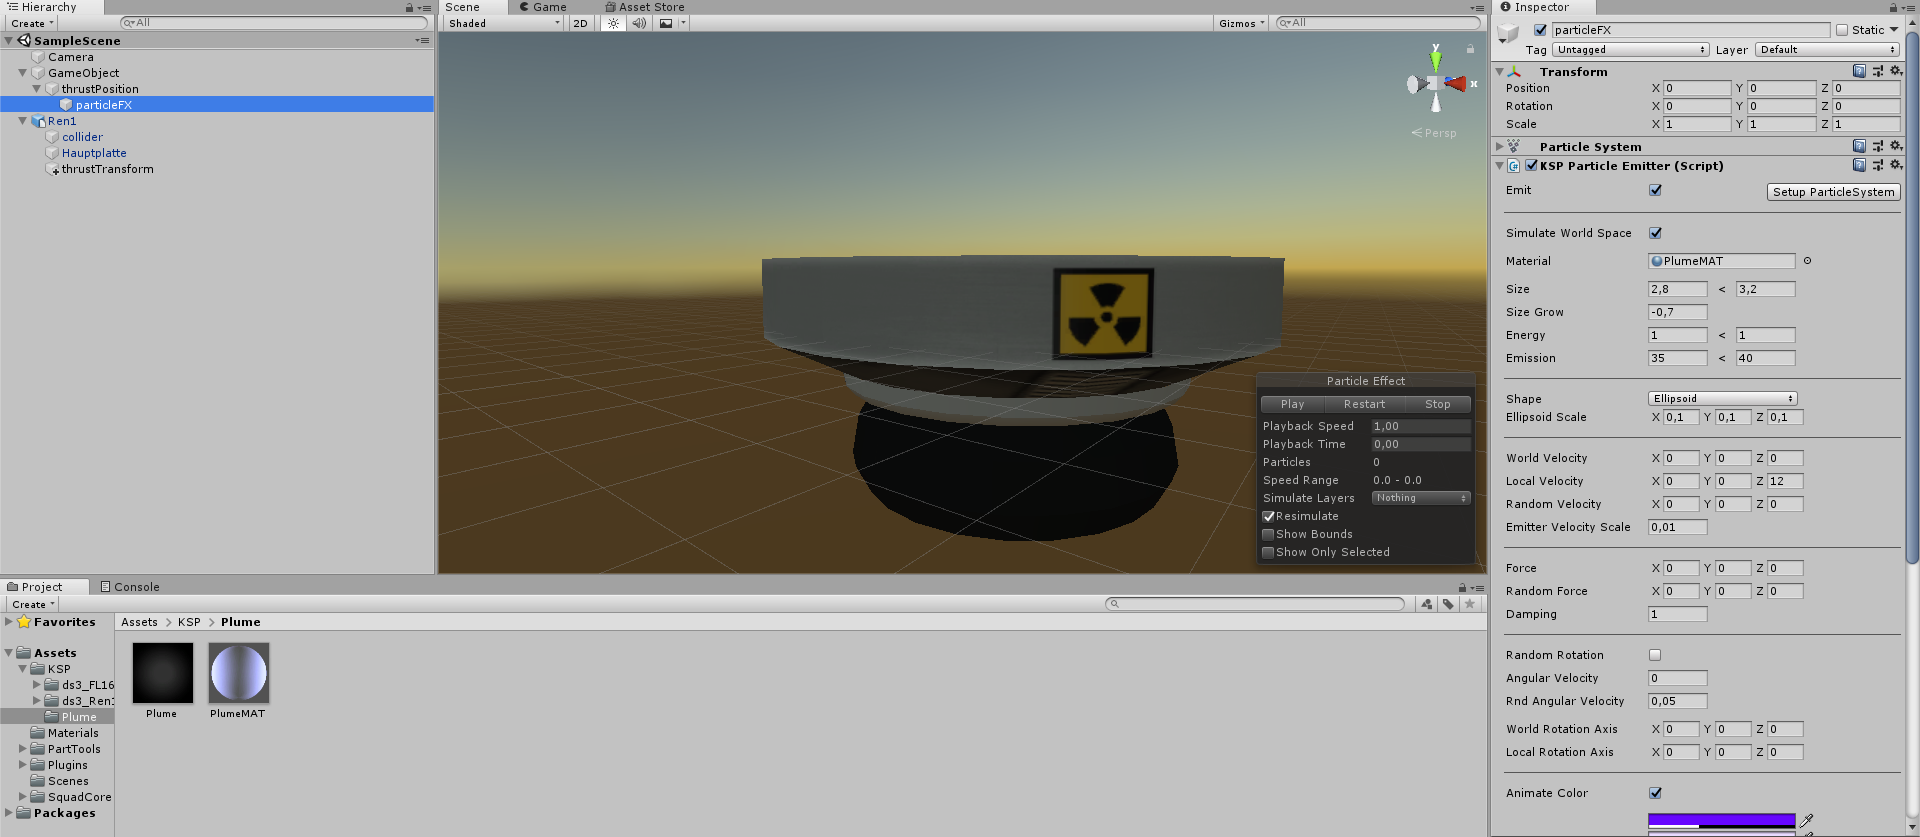Open Particle System help reference icon
Screen dimensions: 1920x837
point(1859,146)
